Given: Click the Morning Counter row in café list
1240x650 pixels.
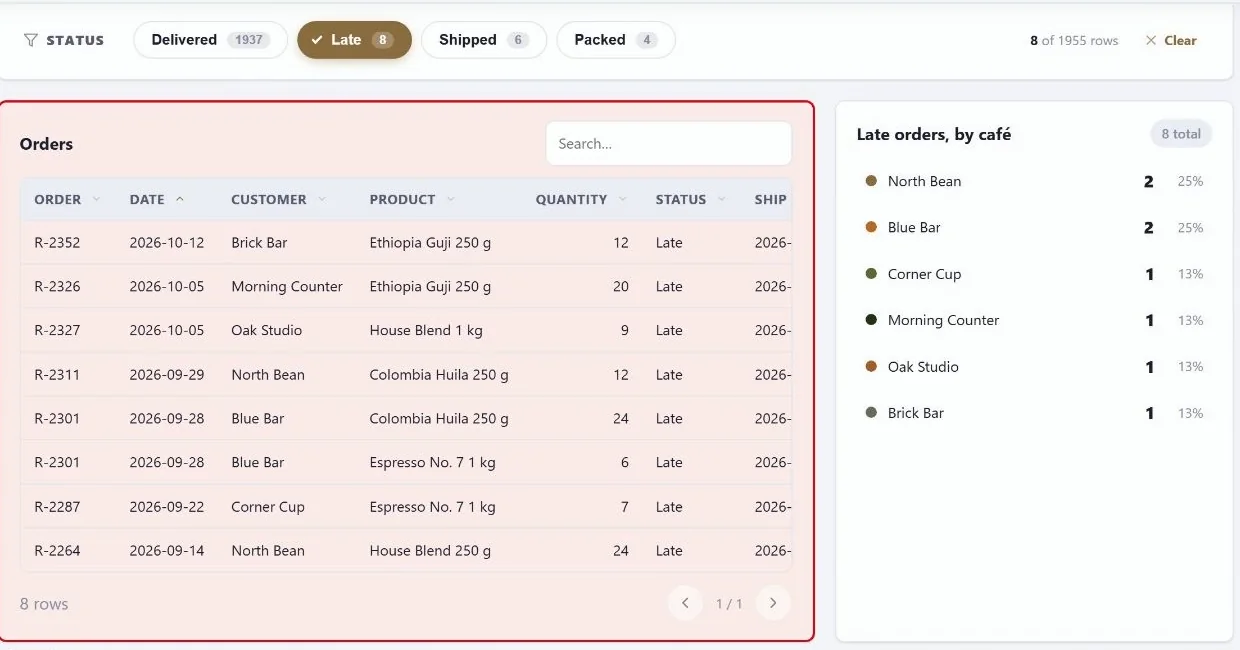Looking at the screenshot, I should (1034, 320).
